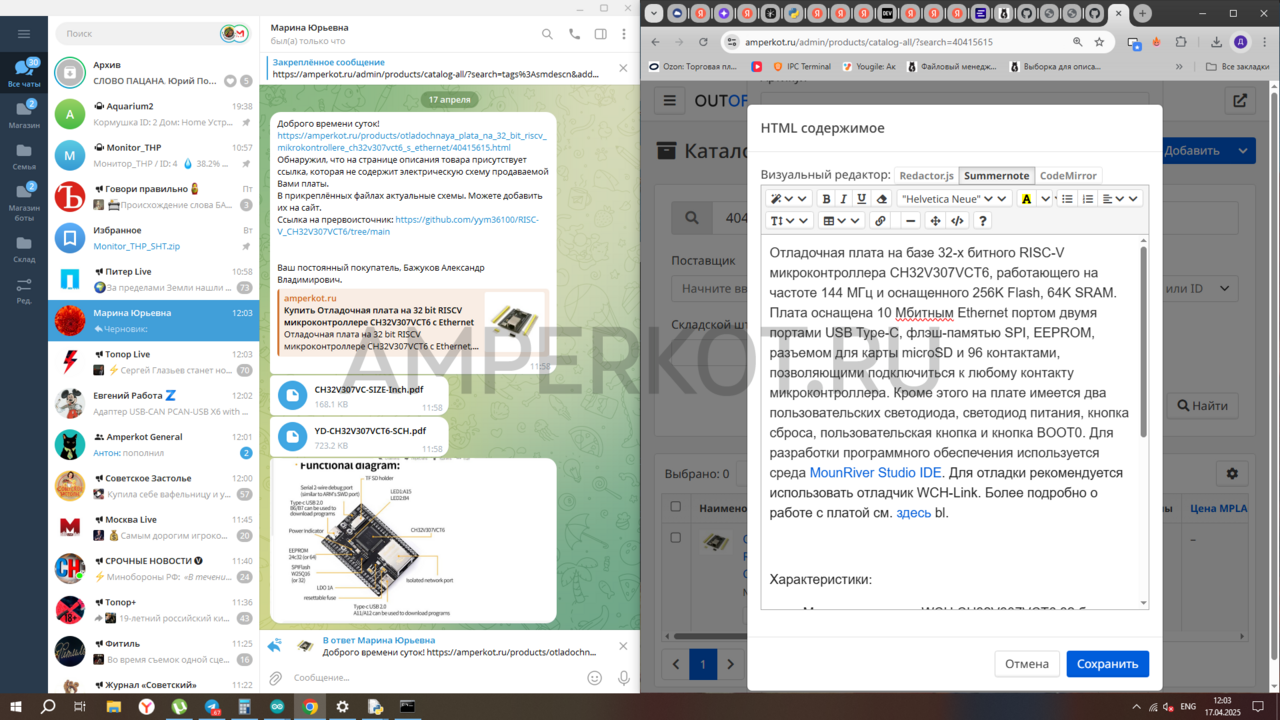Open the insert table dropdown
This screenshot has width=1280, height=720.
(841, 221)
